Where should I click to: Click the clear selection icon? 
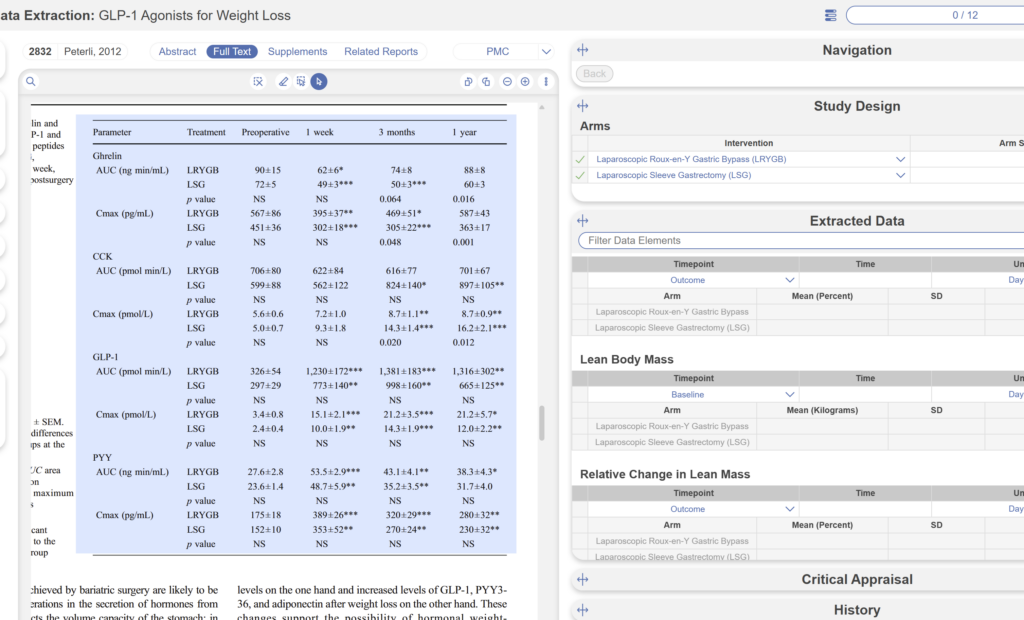coord(258,82)
